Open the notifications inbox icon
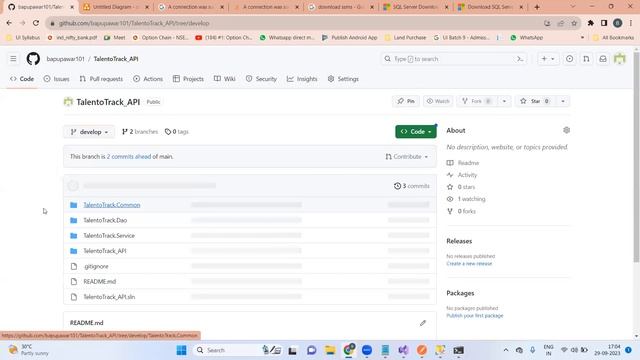Image resolution: width=640 pixels, height=360 pixels. 603,59
